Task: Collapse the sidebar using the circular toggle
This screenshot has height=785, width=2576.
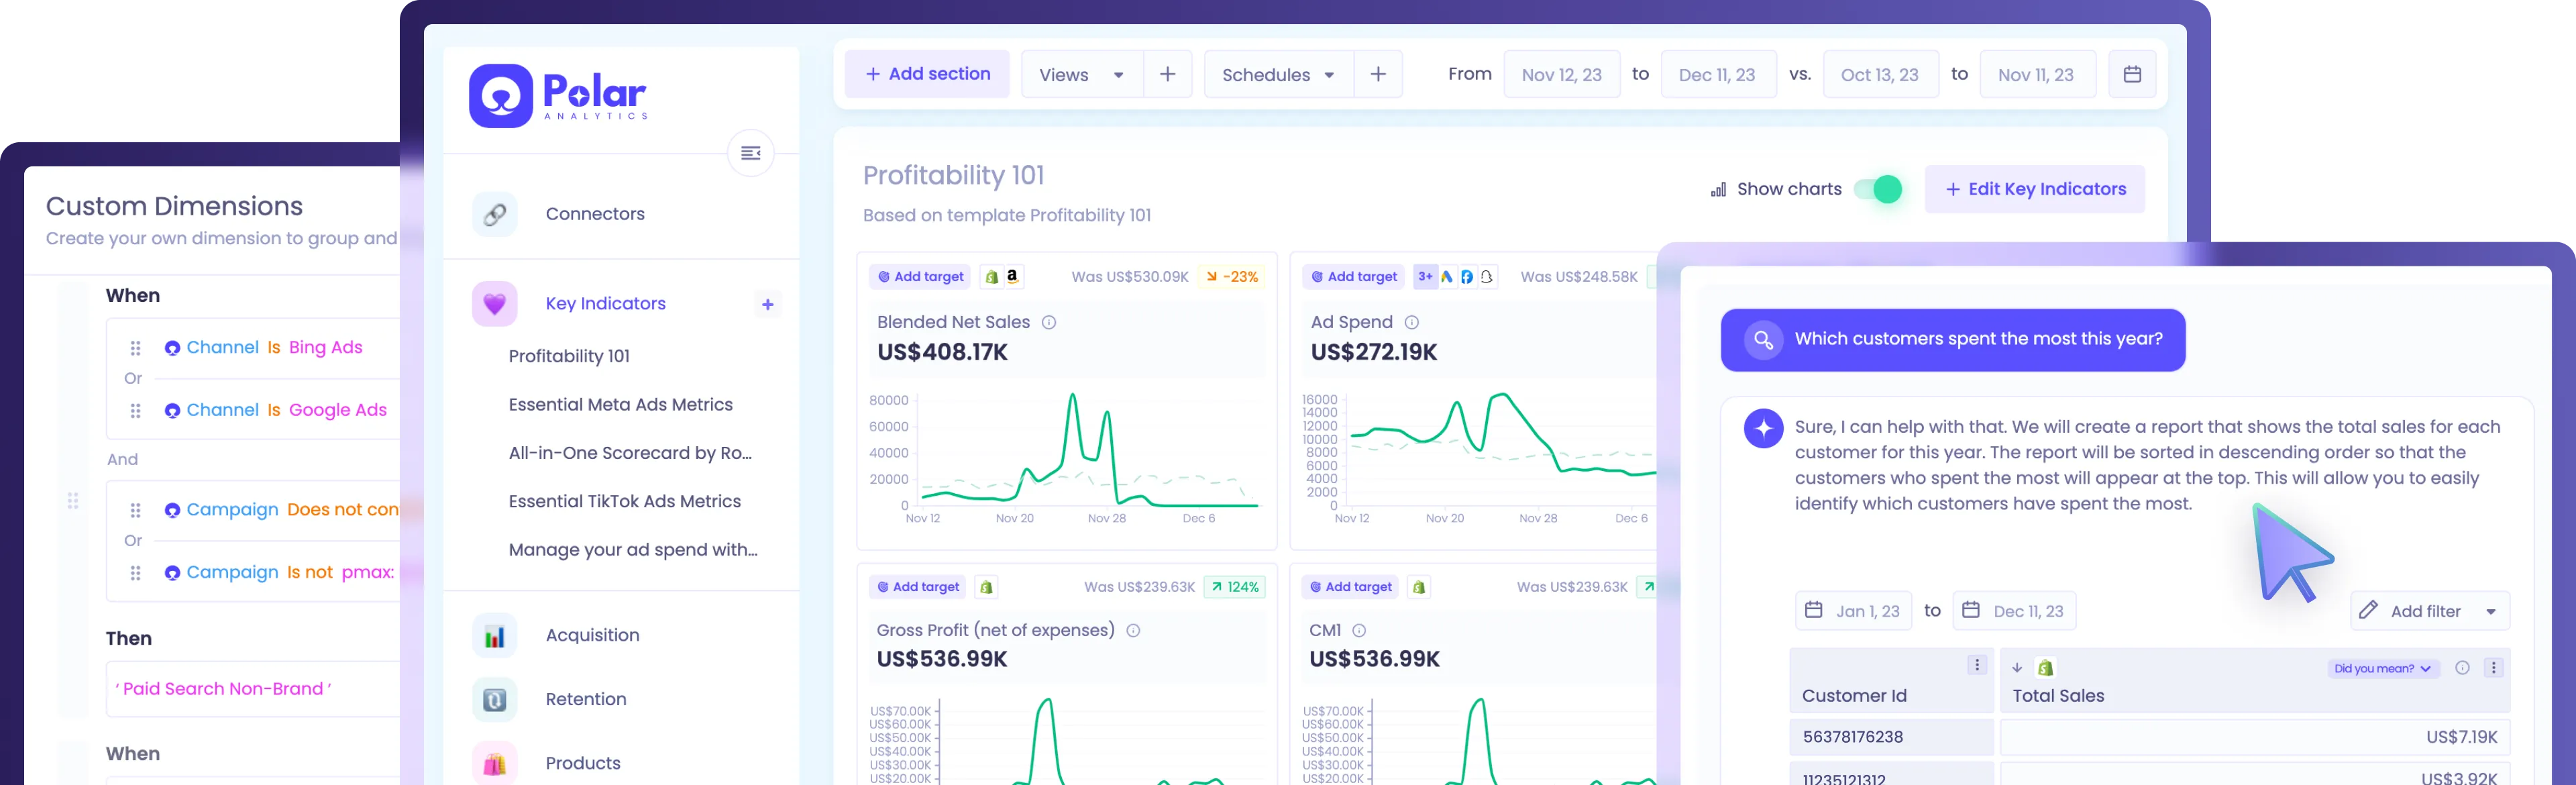Action: coord(751,153)
